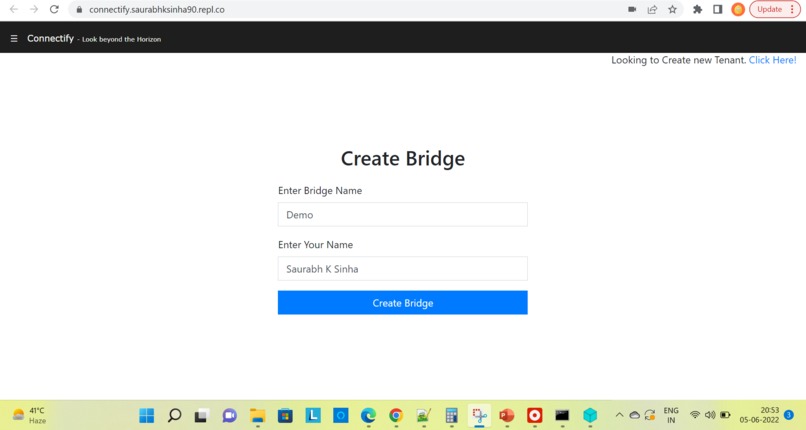Focus the Your Name input field

(x=402, y=269)
